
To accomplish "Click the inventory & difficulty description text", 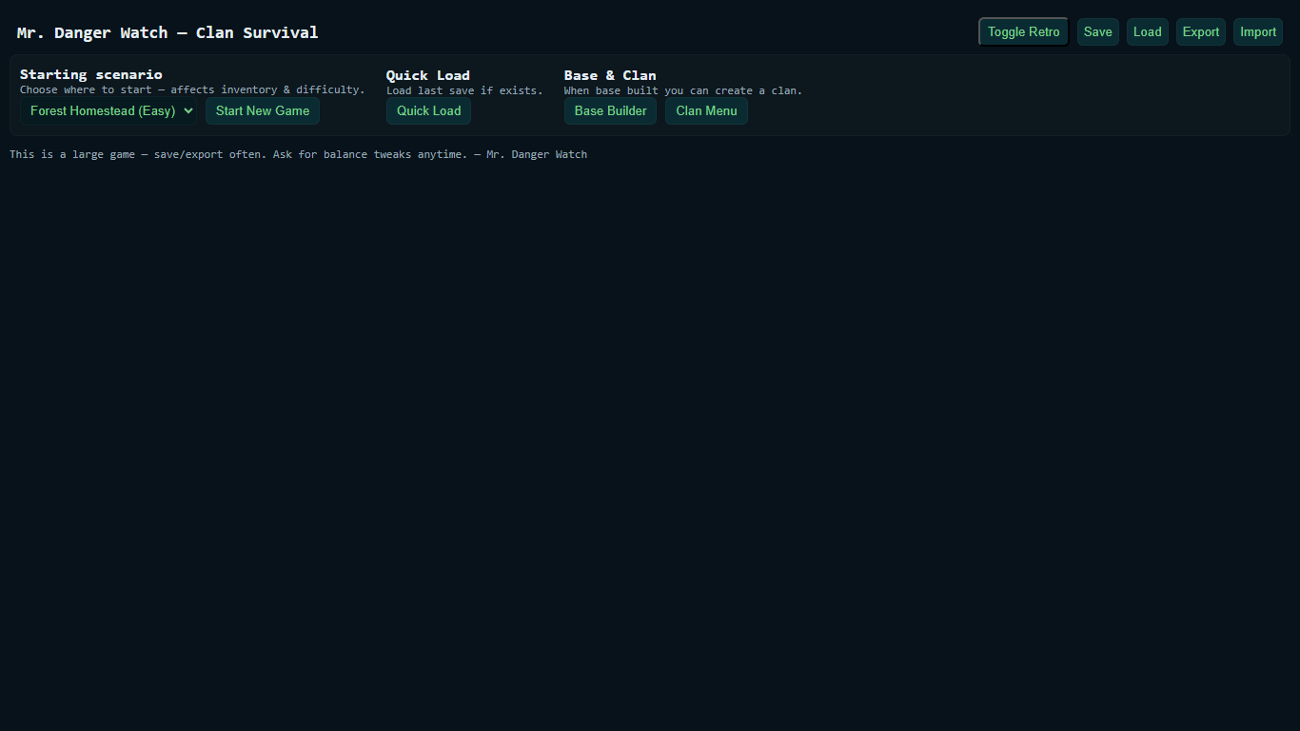I will [x=196, y=89].
